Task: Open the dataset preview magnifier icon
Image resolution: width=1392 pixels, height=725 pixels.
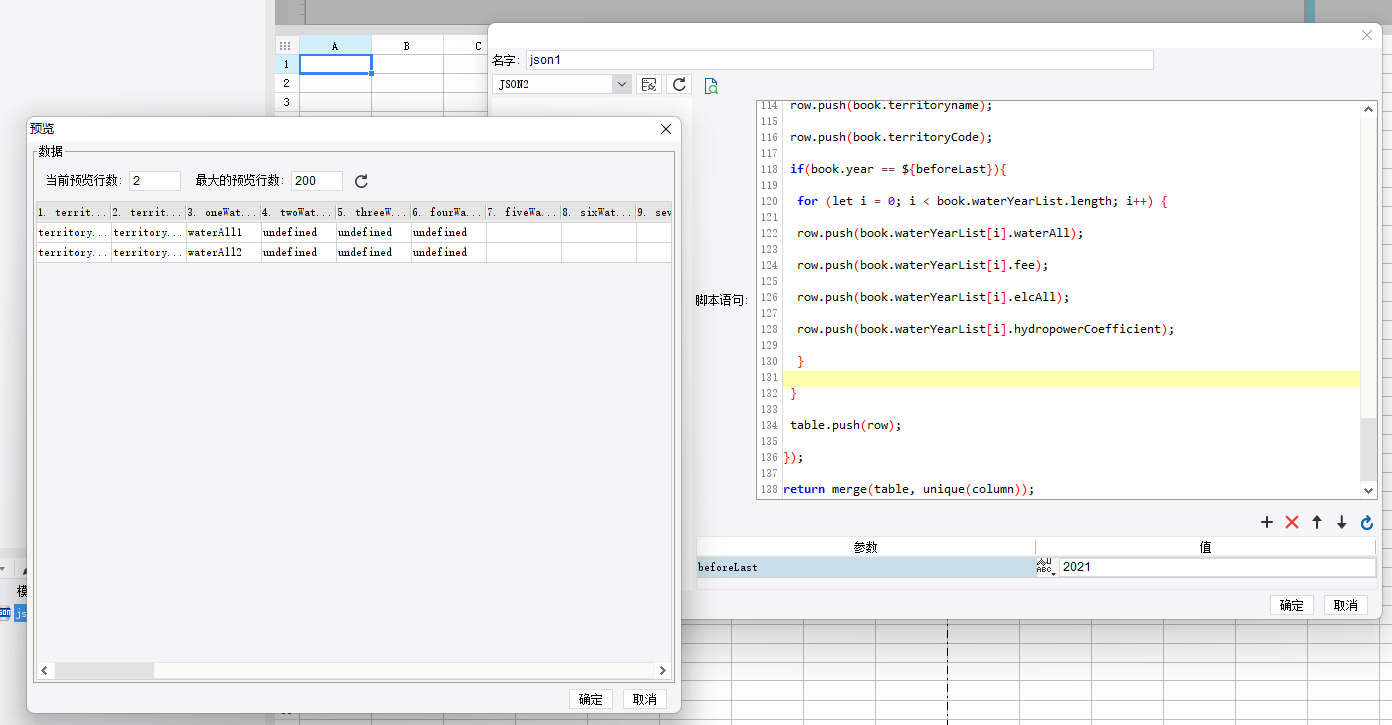Action: pos(711,86)
